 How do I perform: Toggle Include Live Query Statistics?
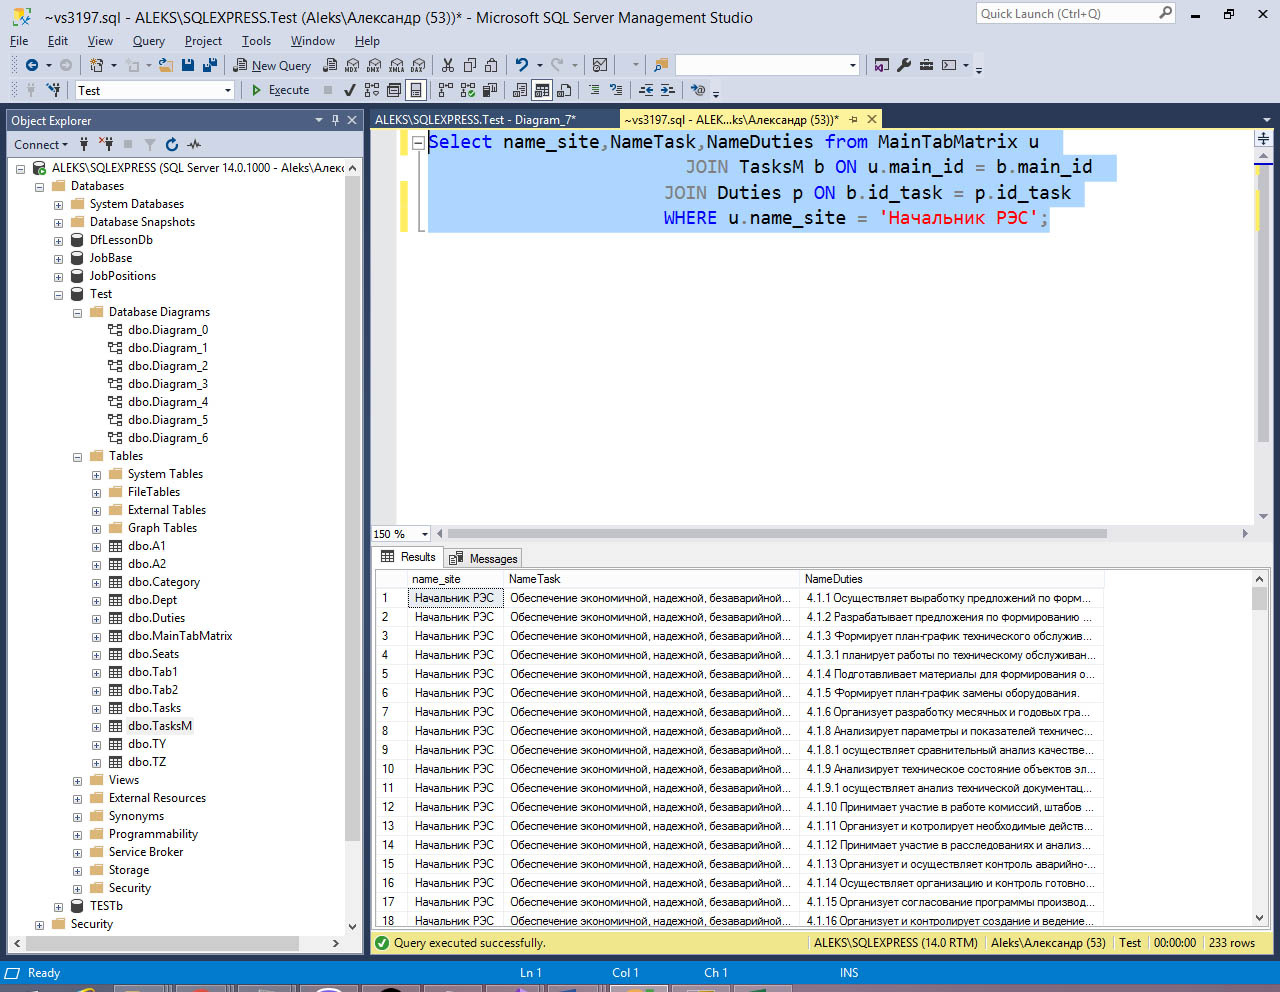click(467, 90)
